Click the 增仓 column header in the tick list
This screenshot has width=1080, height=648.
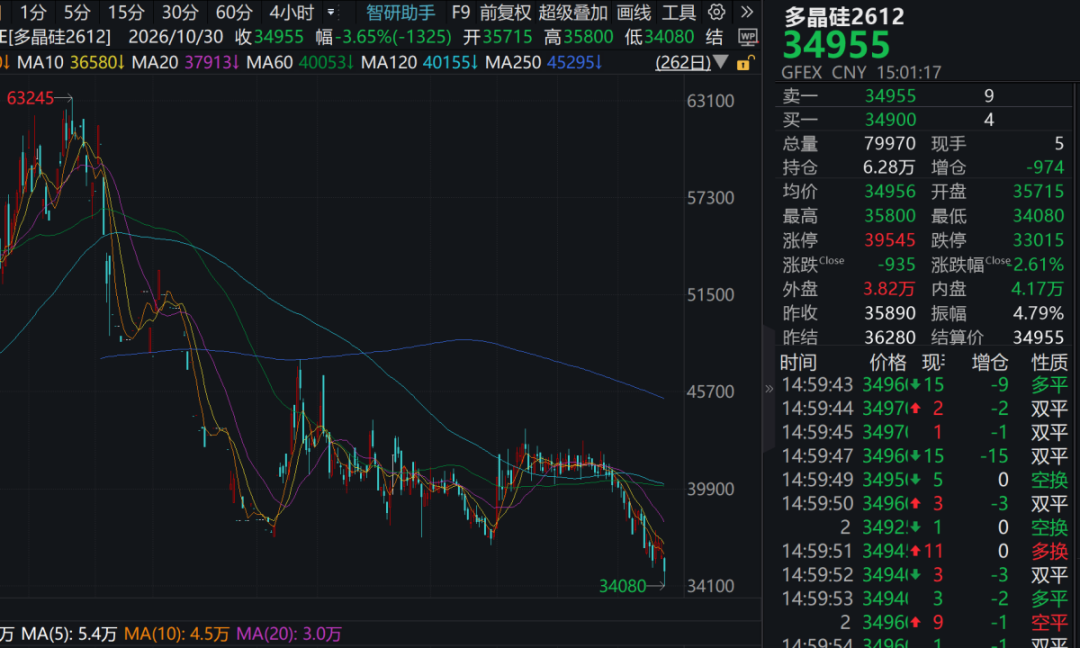click(990, 362)
